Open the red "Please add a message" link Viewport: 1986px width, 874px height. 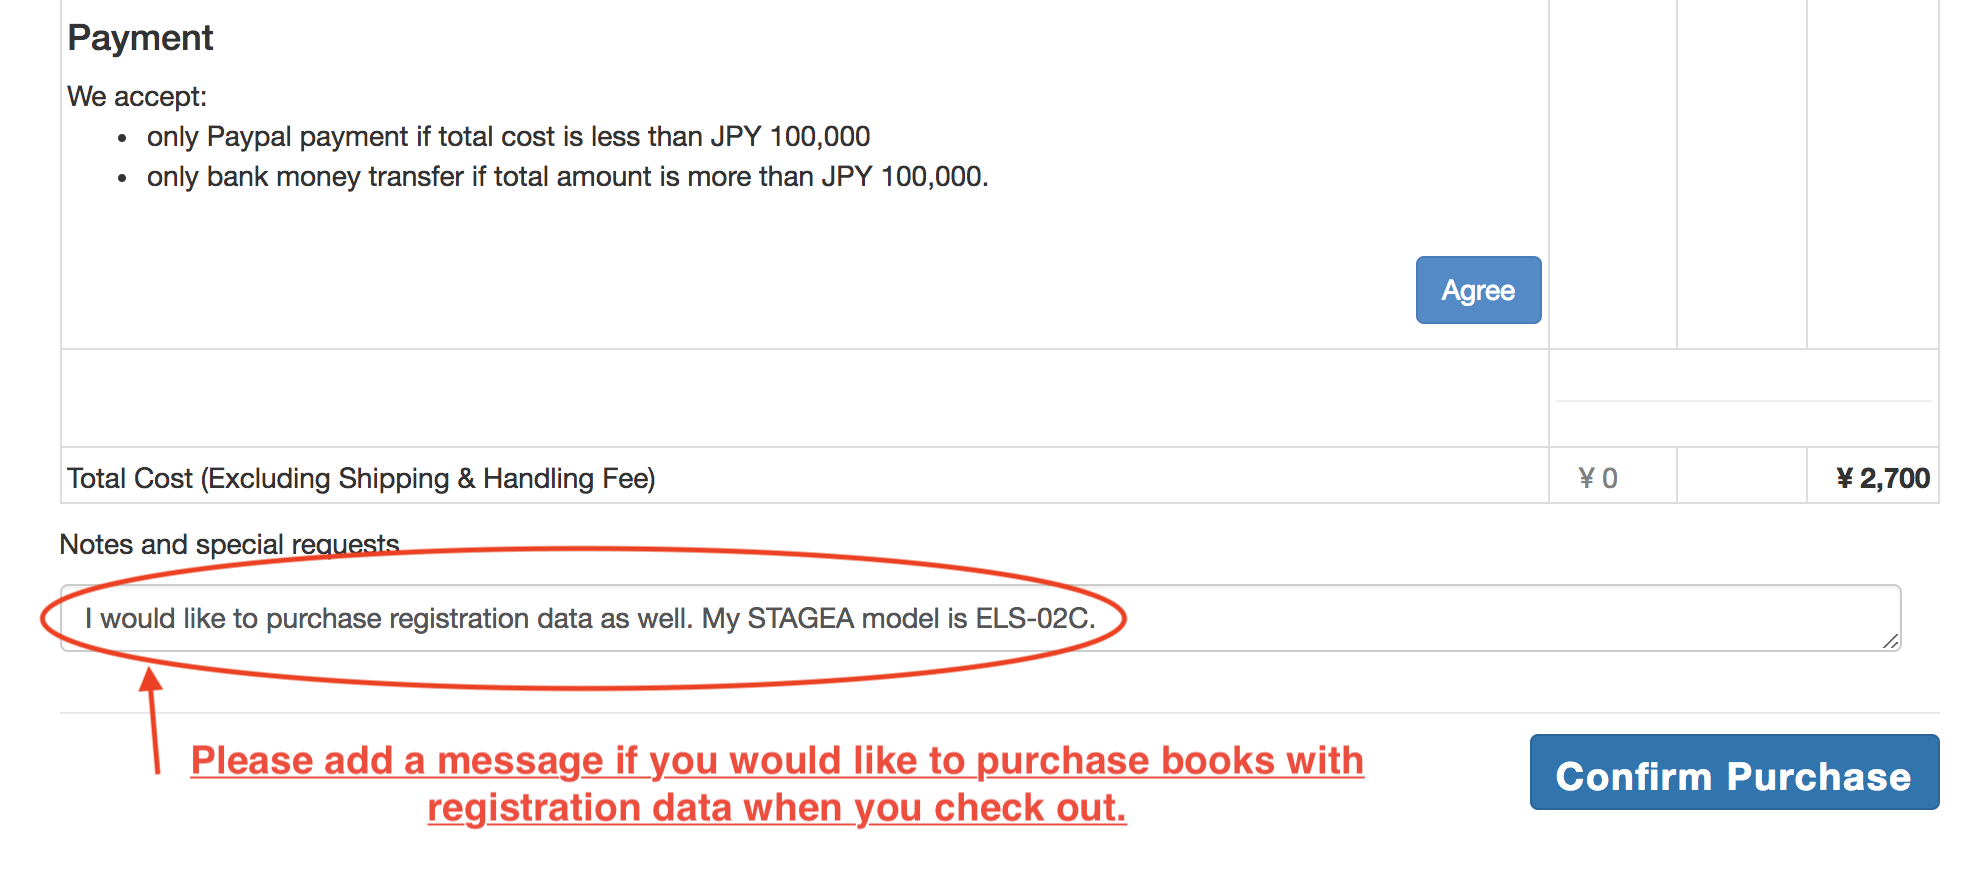(776, 761)
